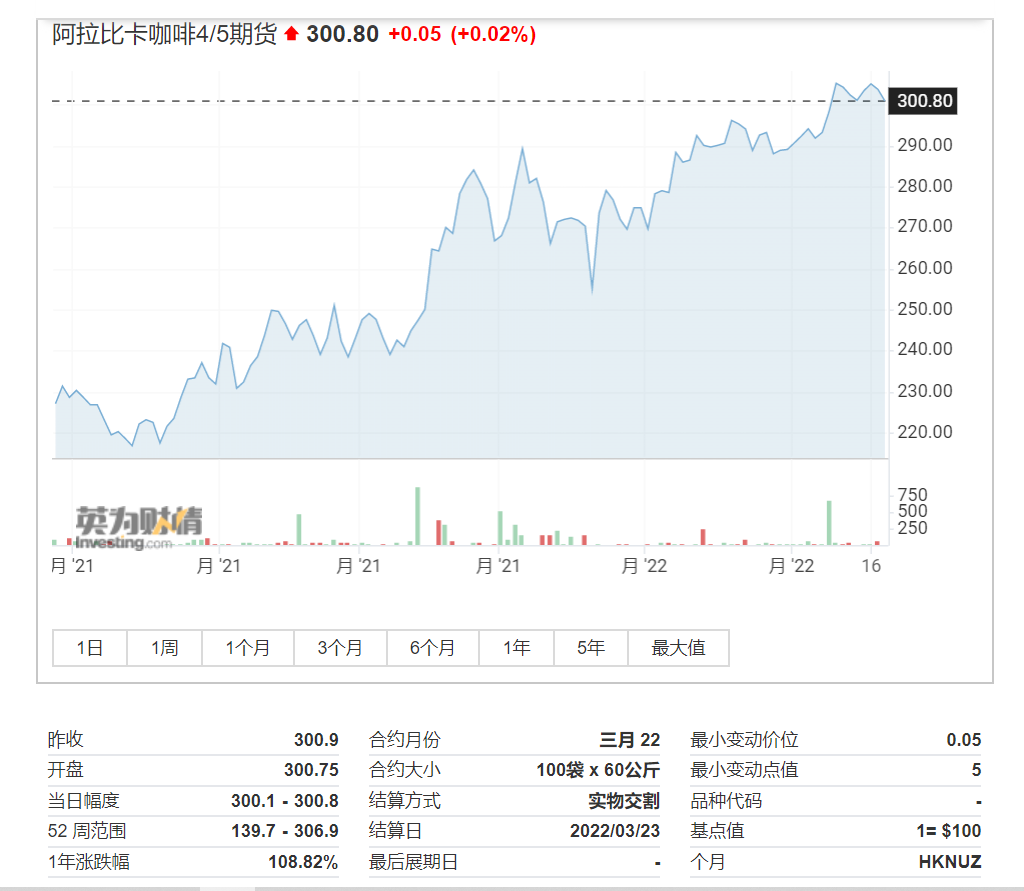This screenshot has width=1024, height=891.
Task: Click the 品种代码 label
Action: (x=726, y=800)
